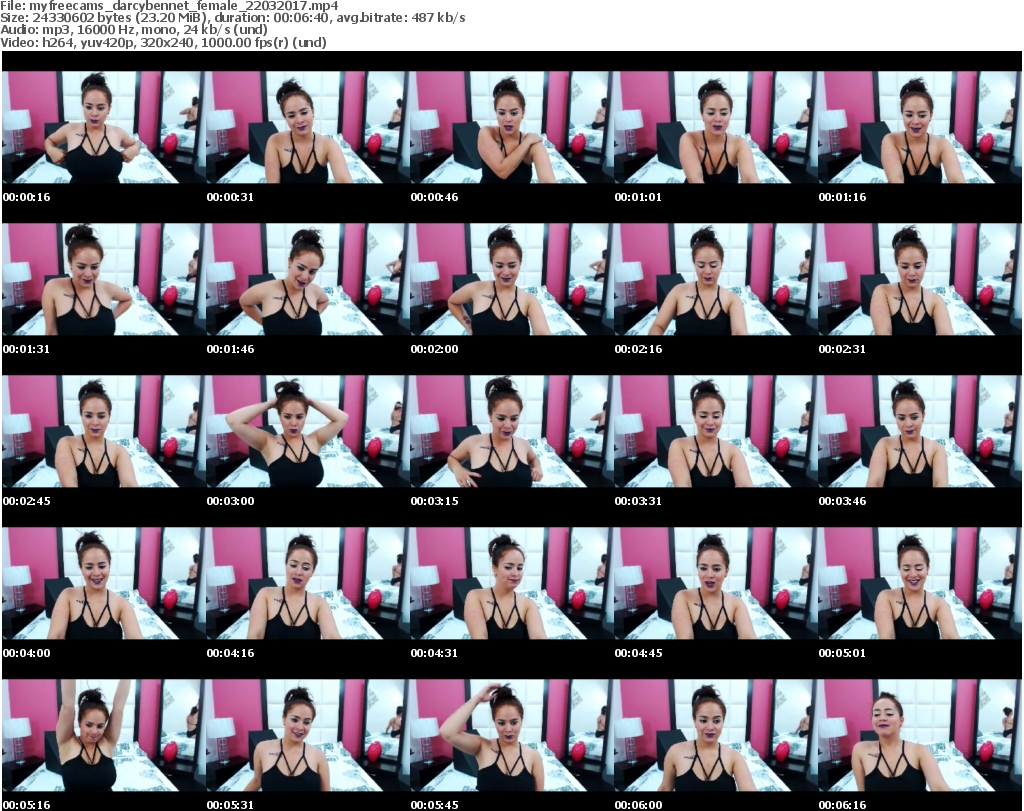Click the thumbnail frame at 00:04:16
This screenshot has height=811, width=1024.
[308, 584]
